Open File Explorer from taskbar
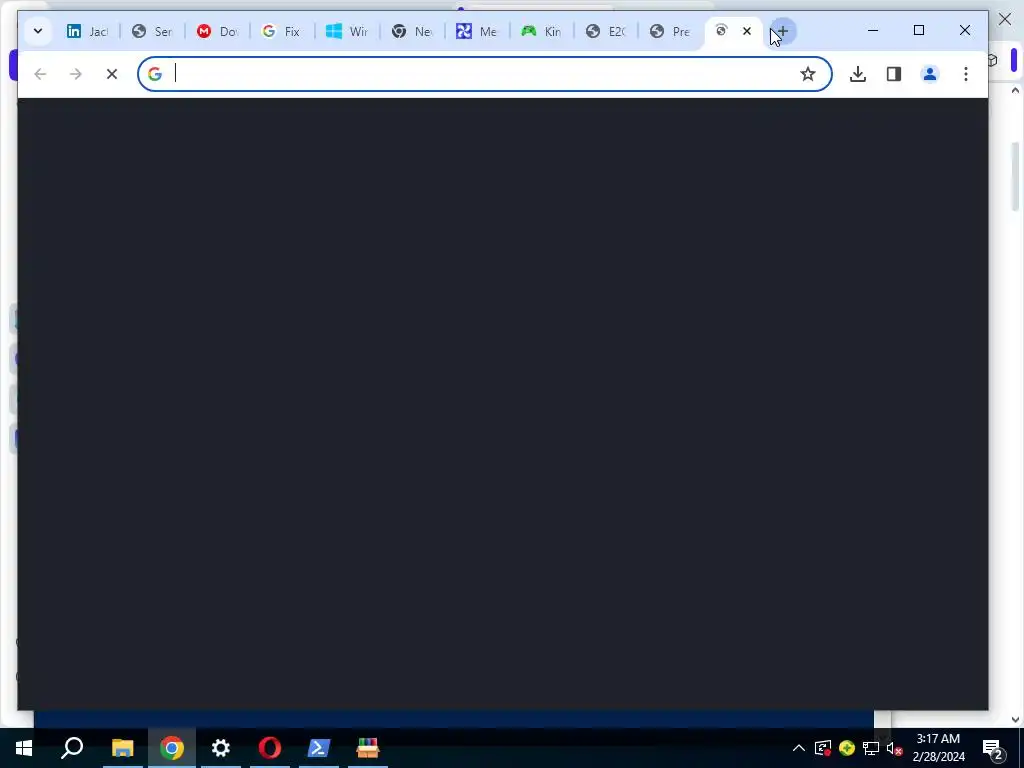The height and width of the screenshot is (768, 1024). click(x=122, y=748)
